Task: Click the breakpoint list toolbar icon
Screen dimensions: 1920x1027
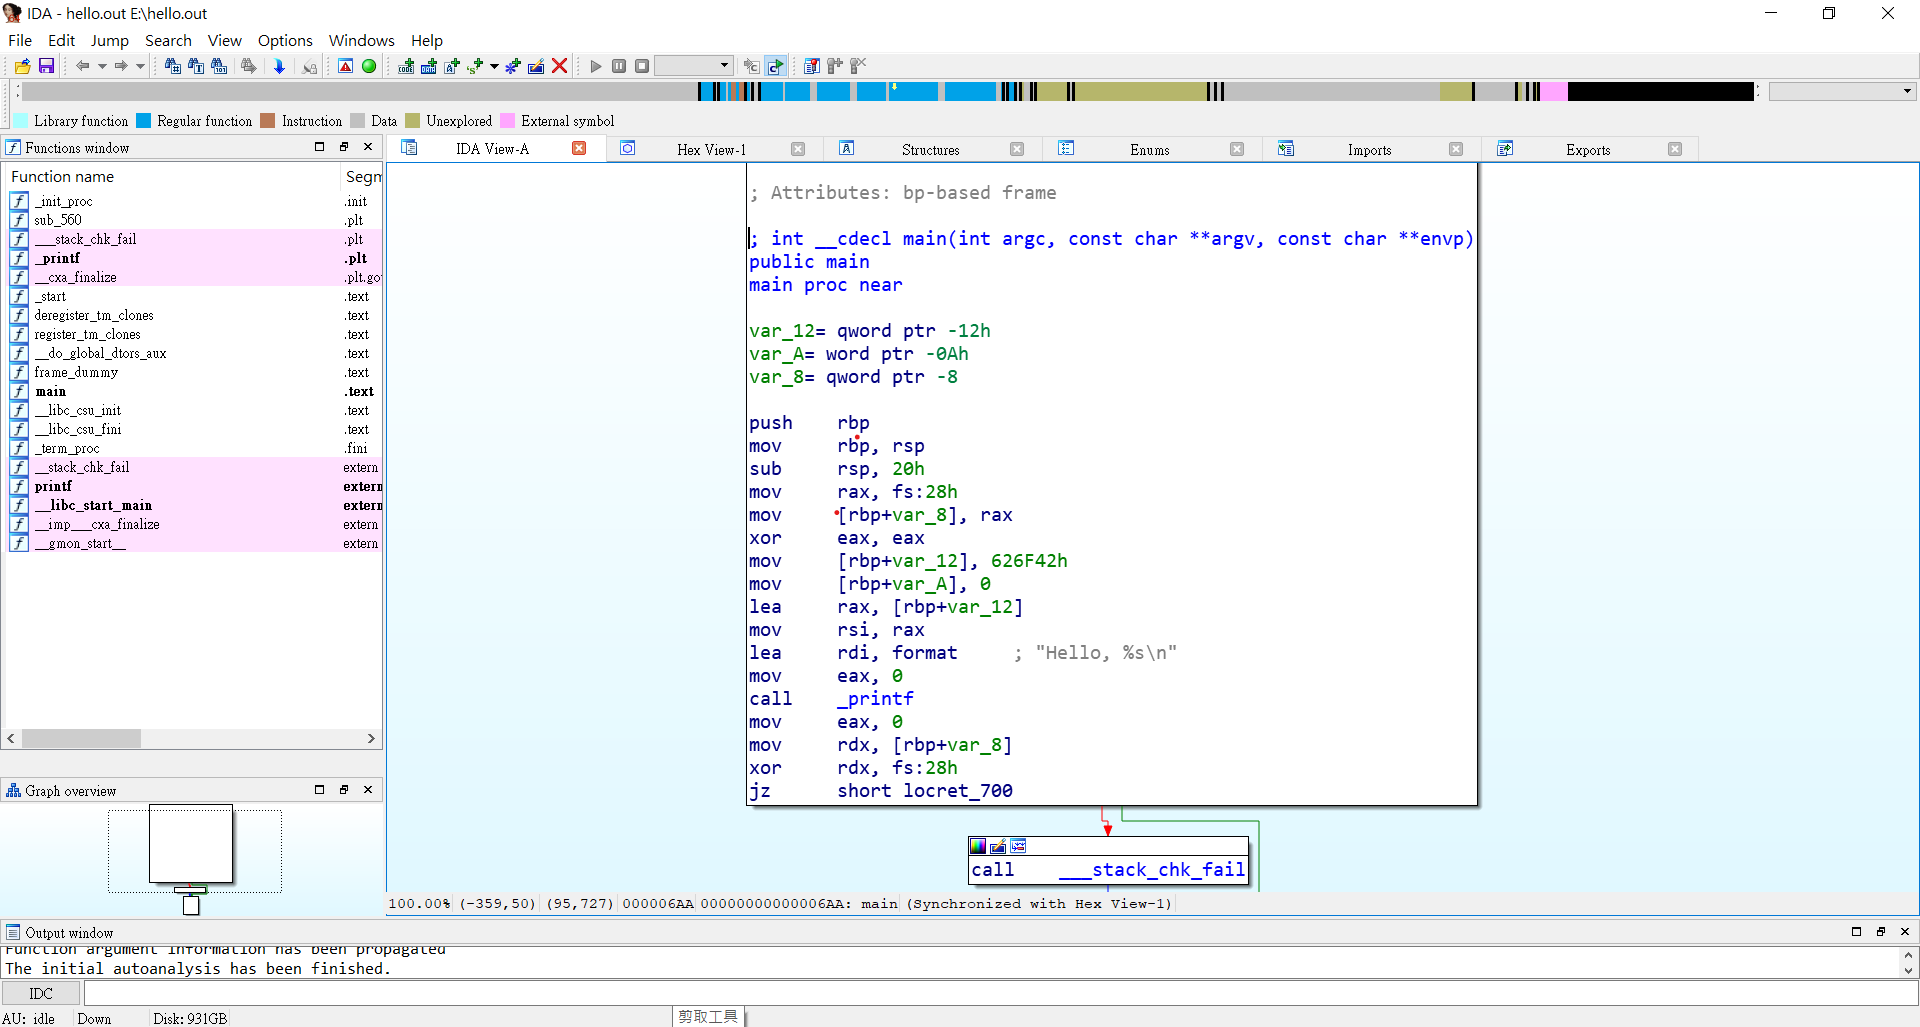Action: tap(811, 66)
